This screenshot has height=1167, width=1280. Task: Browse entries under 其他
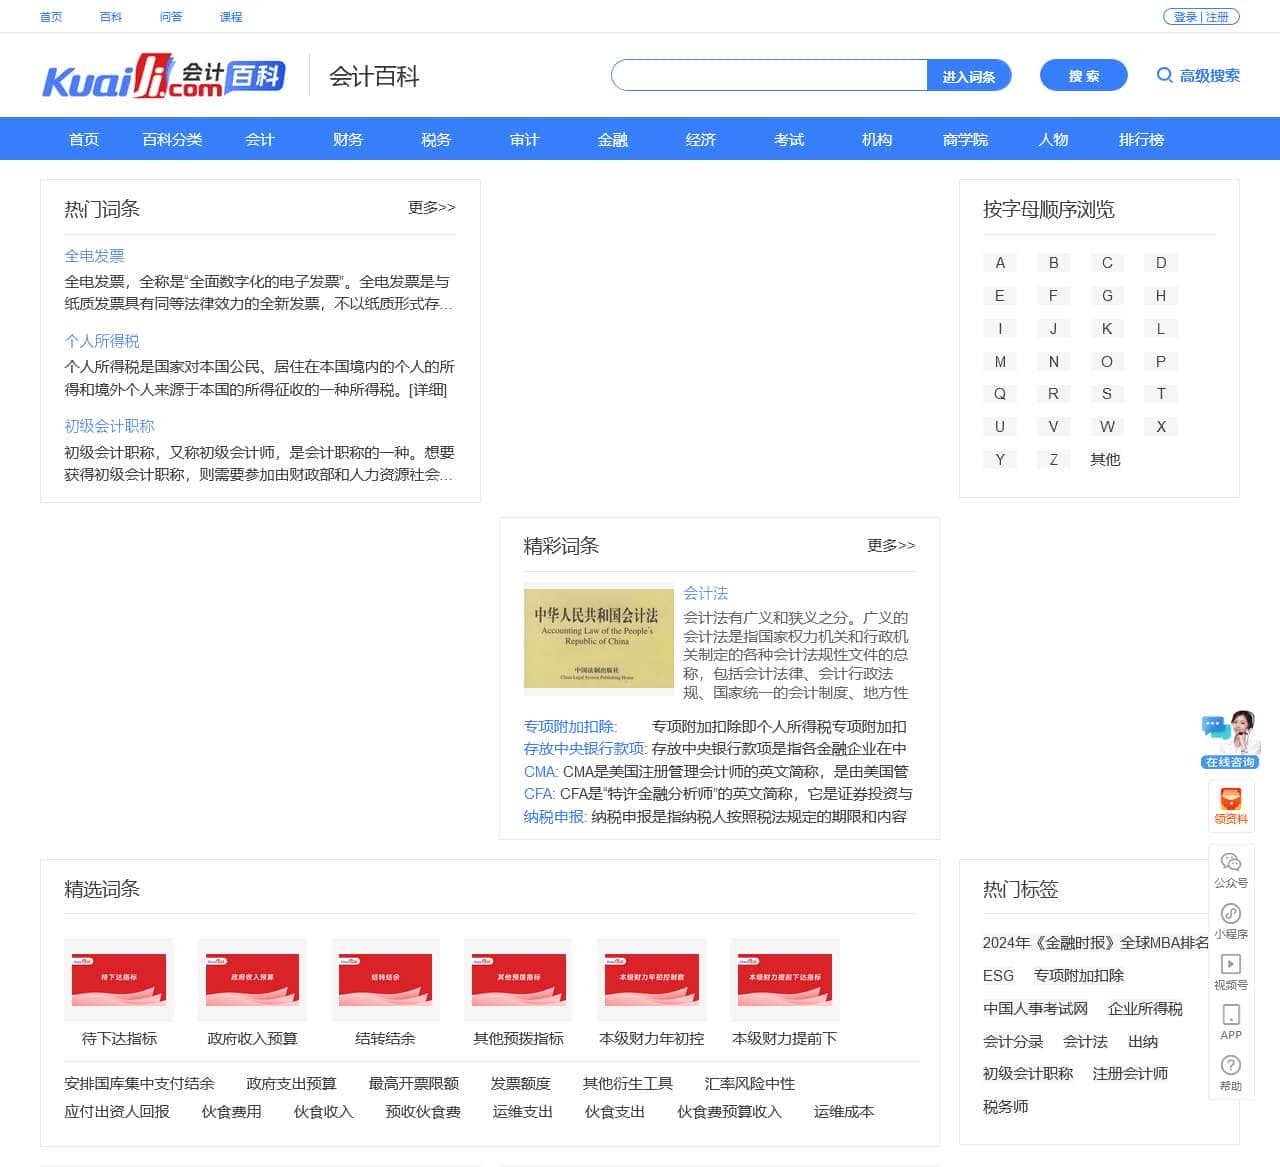coord(1105,459)
